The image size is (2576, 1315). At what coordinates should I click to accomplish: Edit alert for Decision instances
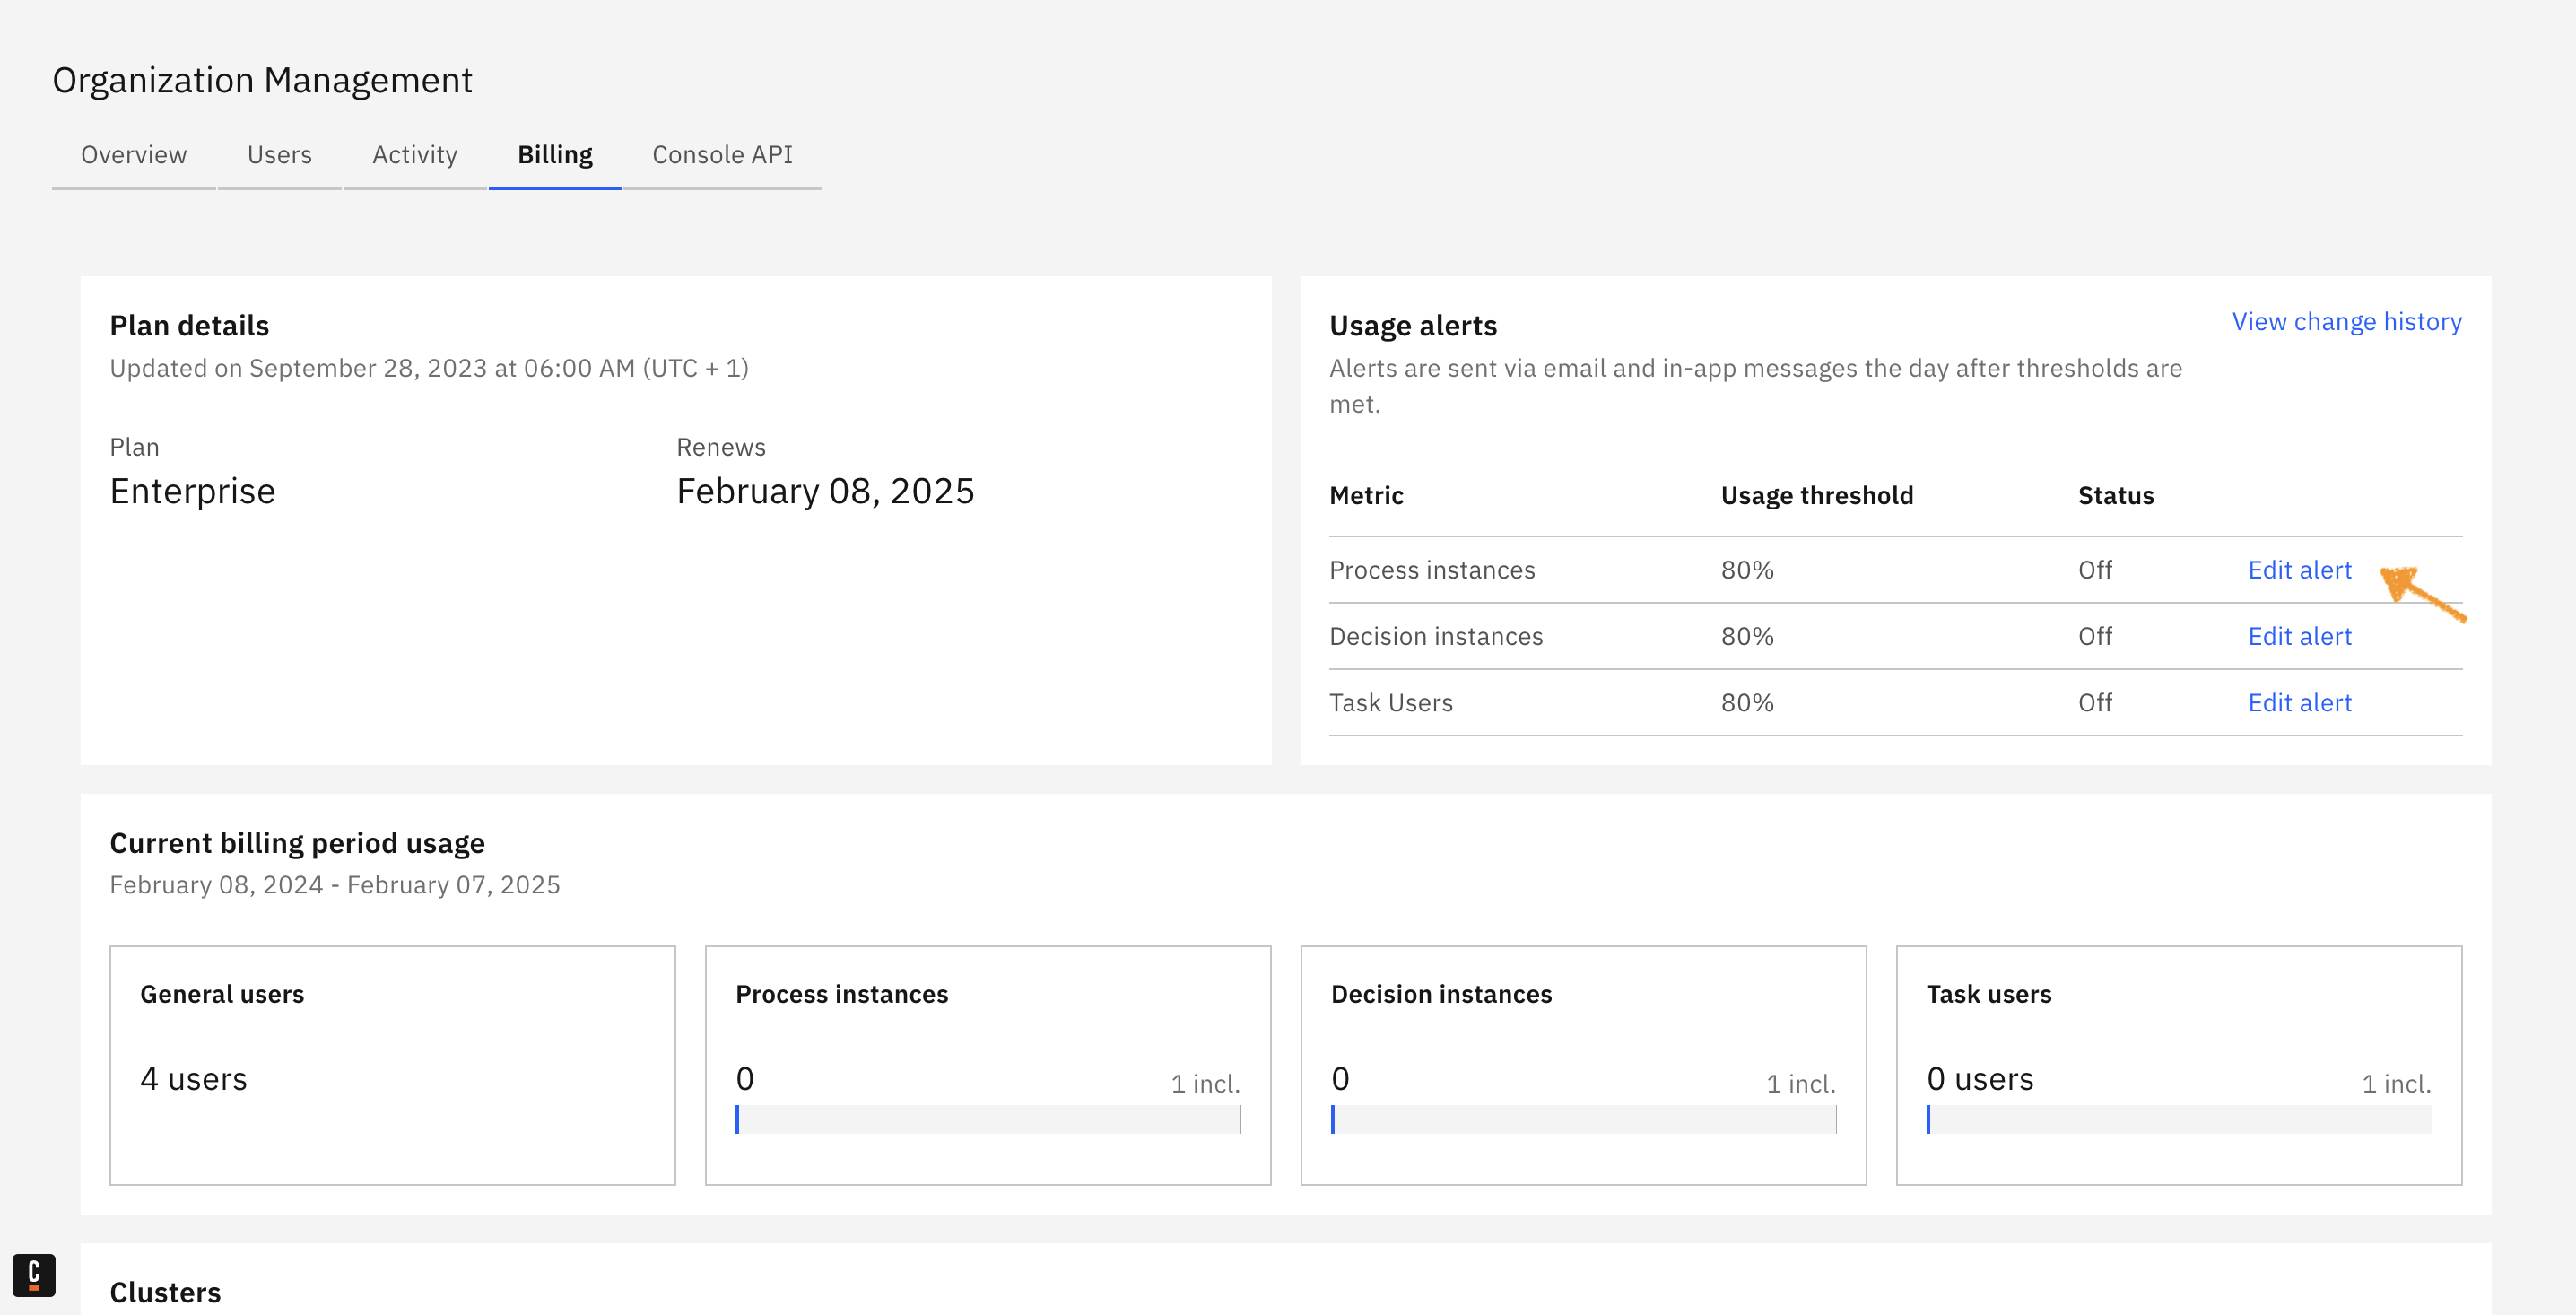pos(2299,636)
